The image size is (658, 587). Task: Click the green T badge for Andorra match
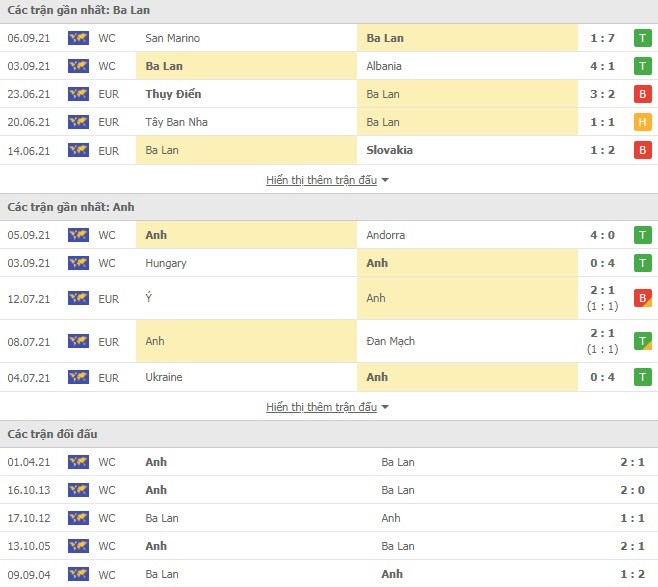(x=642, y=235)
